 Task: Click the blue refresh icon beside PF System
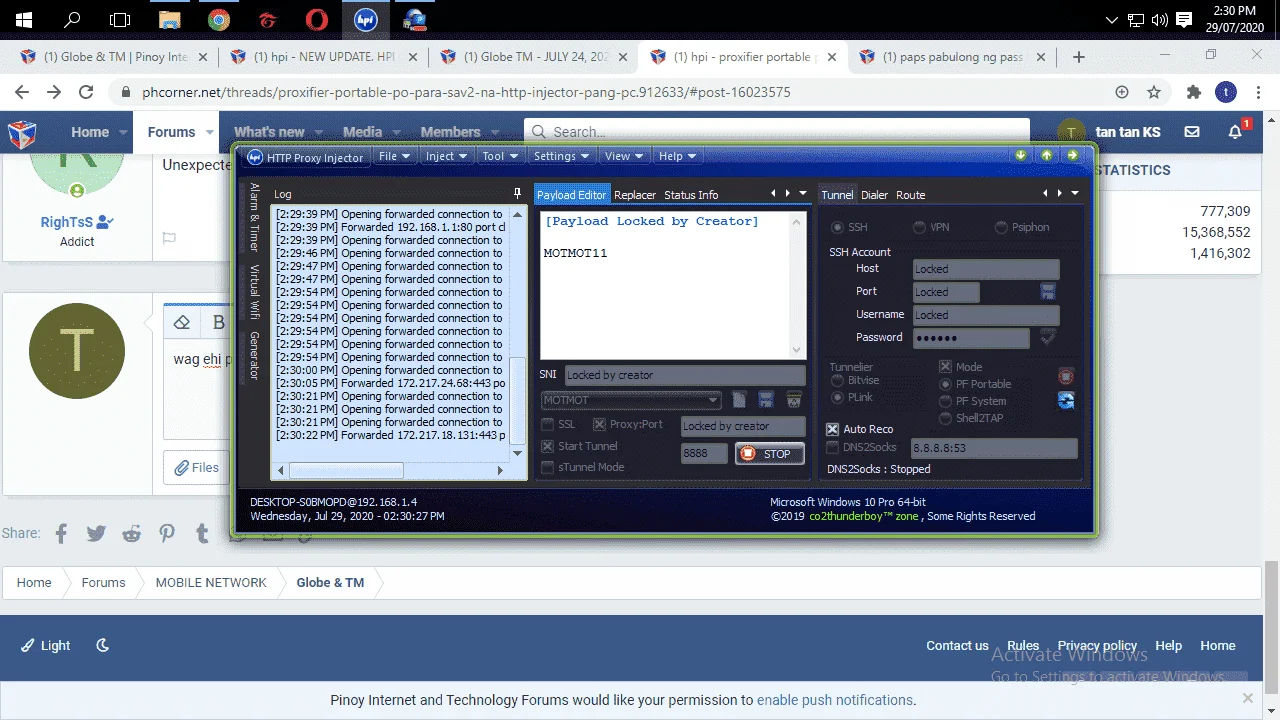tap(1066, 401)
